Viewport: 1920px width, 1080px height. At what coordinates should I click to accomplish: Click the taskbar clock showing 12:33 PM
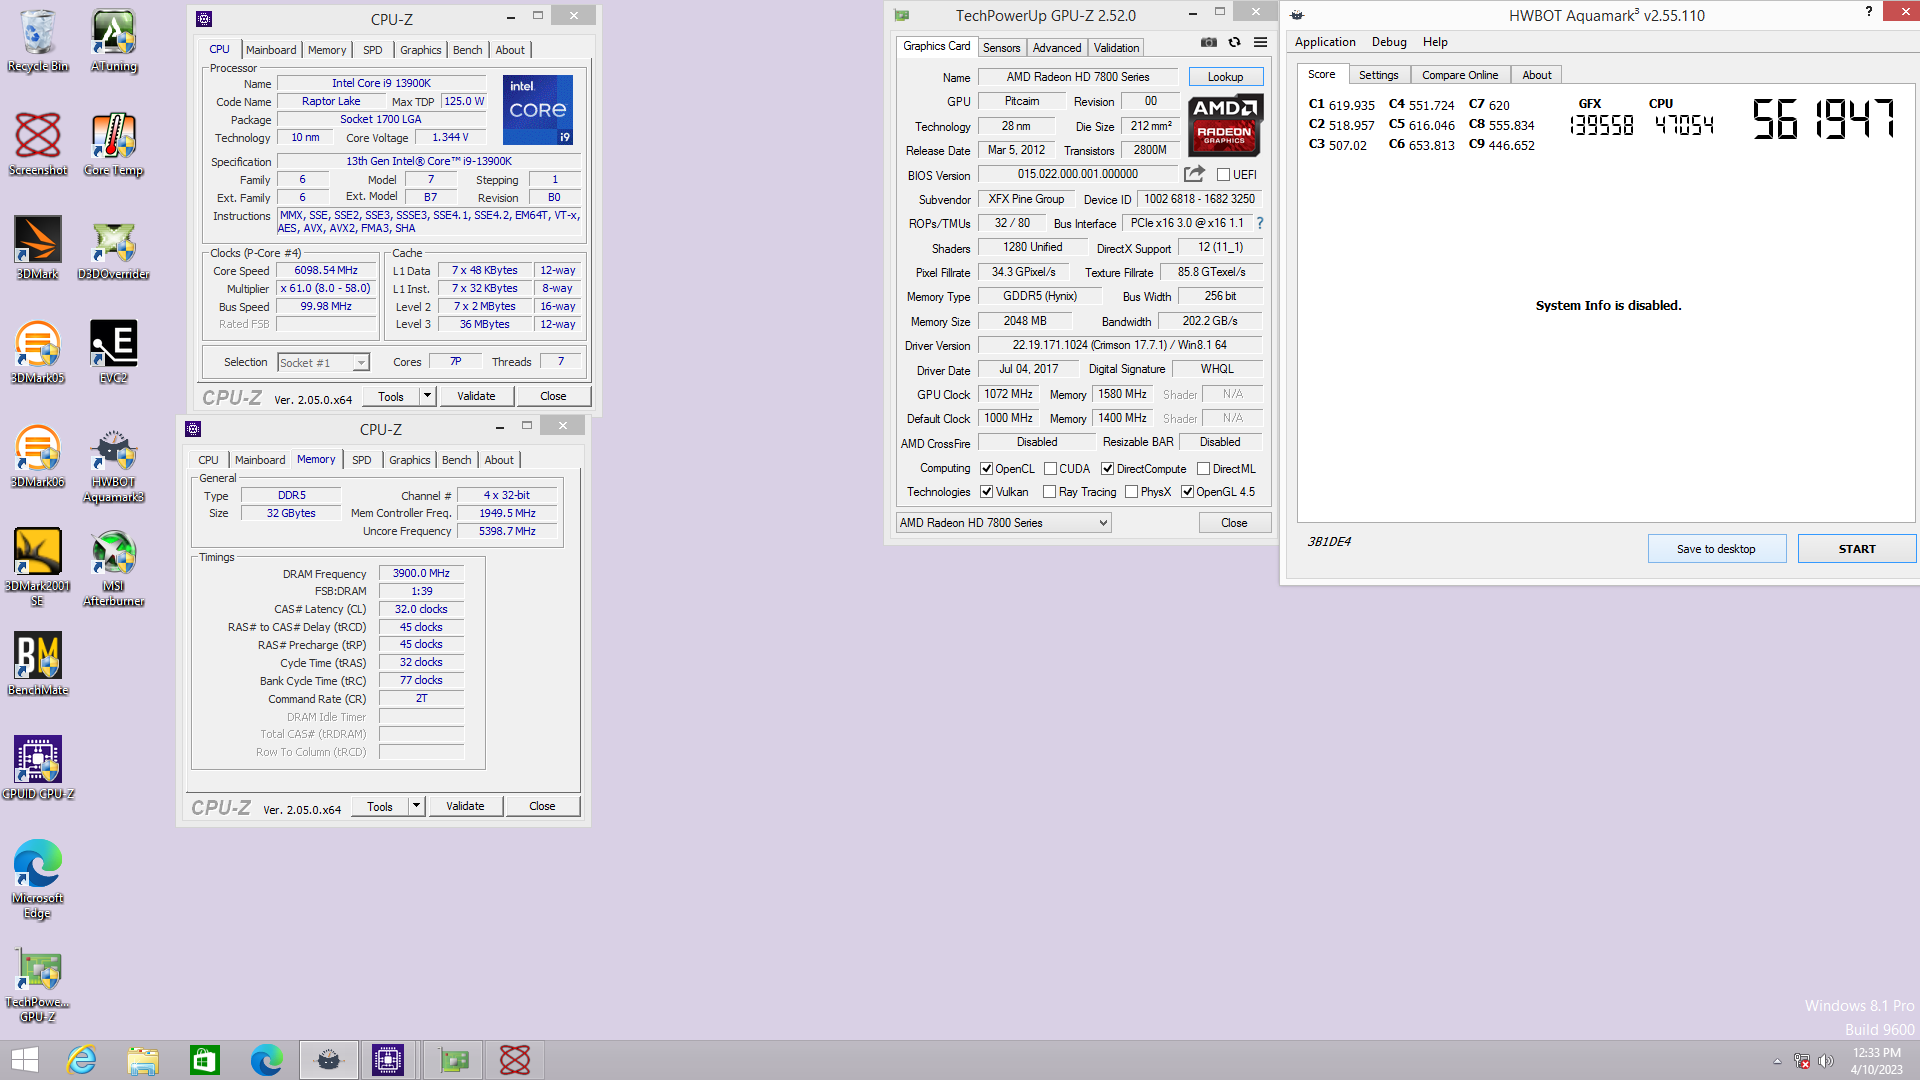[1876, 1061]
